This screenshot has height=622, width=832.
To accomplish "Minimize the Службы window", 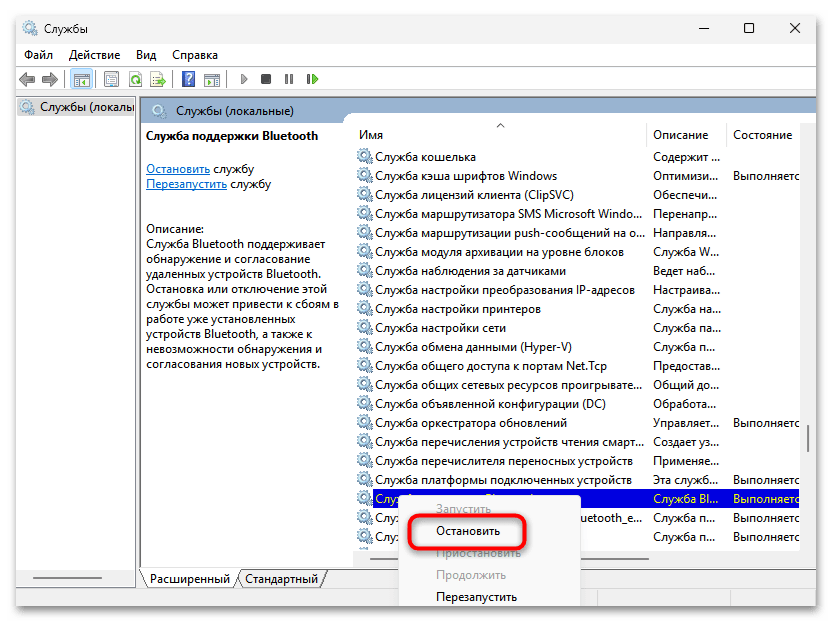I will 704,28.
